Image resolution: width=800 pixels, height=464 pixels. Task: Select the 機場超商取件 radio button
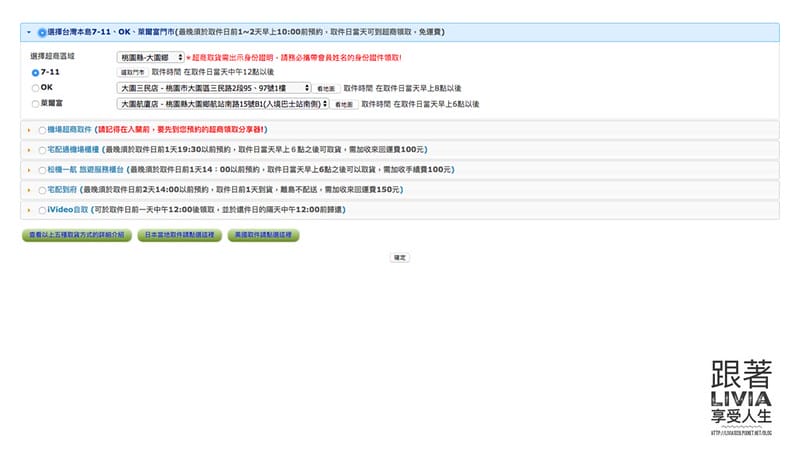point(42,130)
